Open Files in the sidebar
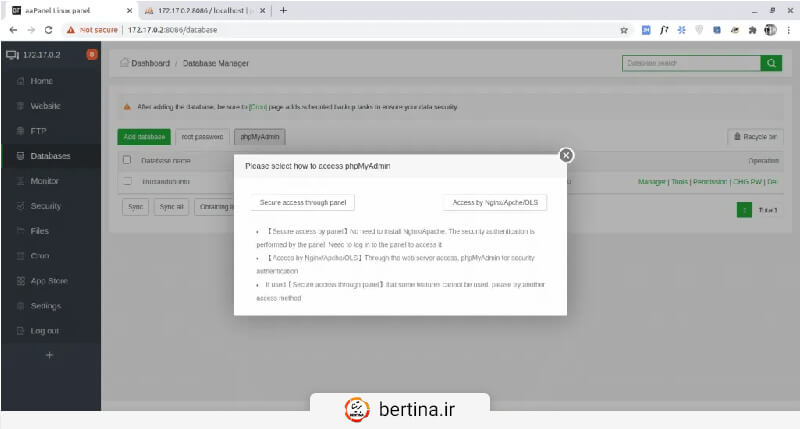This screenshot has height=429, width=800. [x=39, y=231]
